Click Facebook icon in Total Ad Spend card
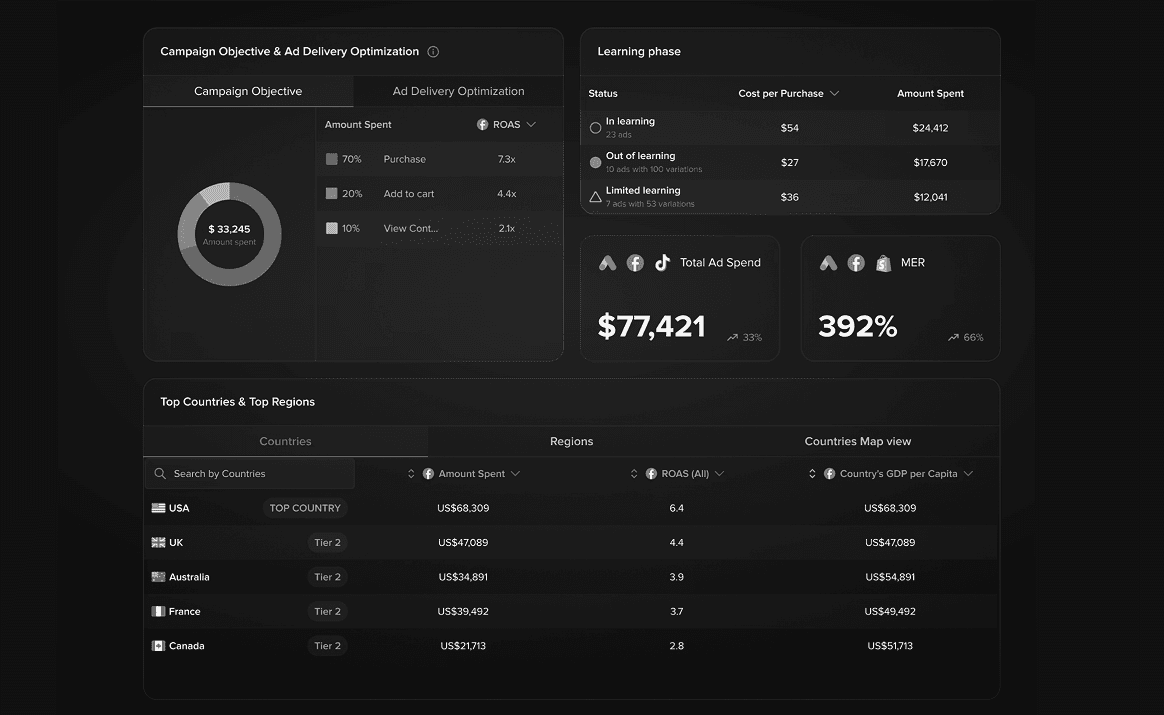Screen dimensions: 1164x715 click(x=635, y=263)
